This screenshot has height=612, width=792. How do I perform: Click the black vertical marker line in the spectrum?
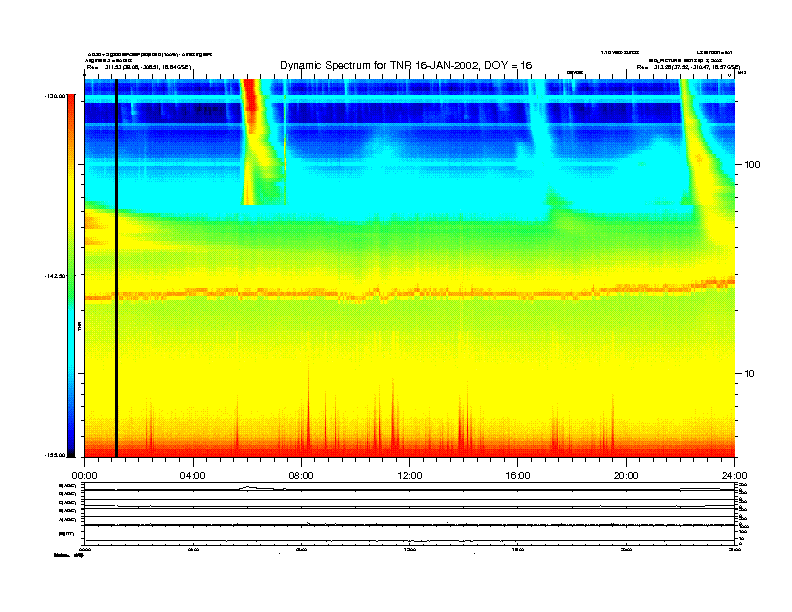(116, 268)
